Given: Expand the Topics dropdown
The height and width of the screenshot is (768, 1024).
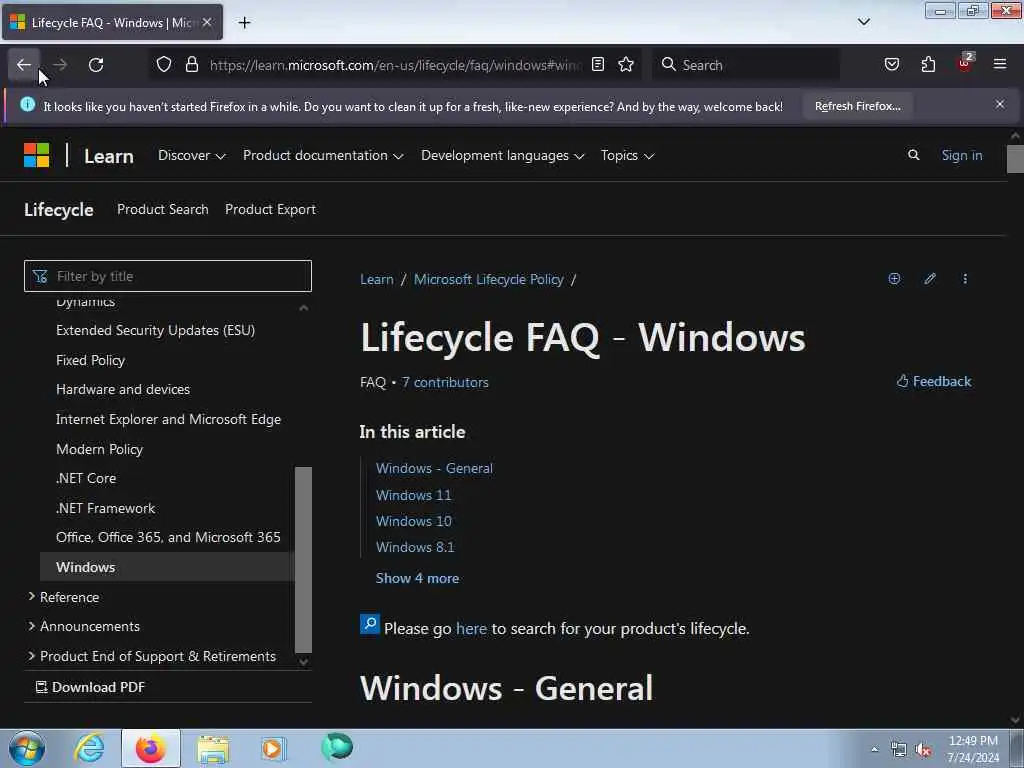Looking at the screenshot, I should pyautogui.click(x=627, y=155).
